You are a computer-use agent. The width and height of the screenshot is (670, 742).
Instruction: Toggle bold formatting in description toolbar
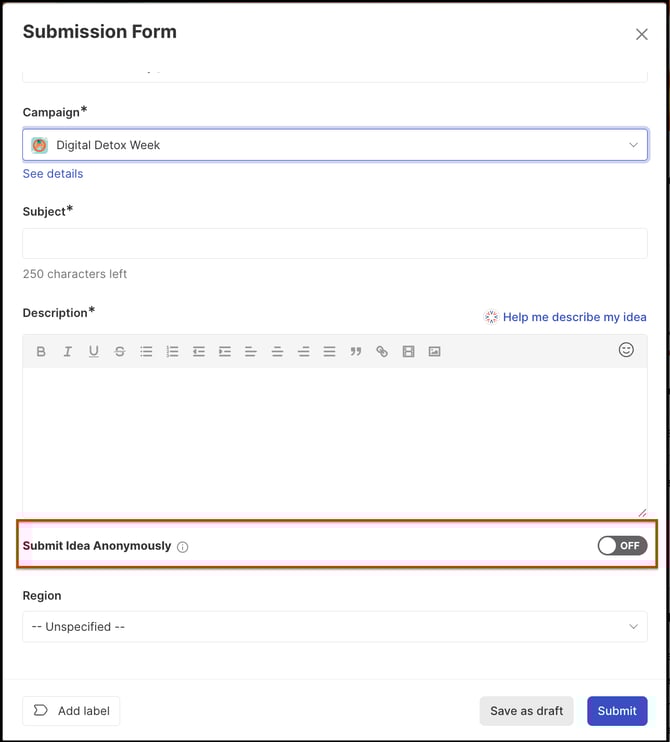click(x=41, y=352)
